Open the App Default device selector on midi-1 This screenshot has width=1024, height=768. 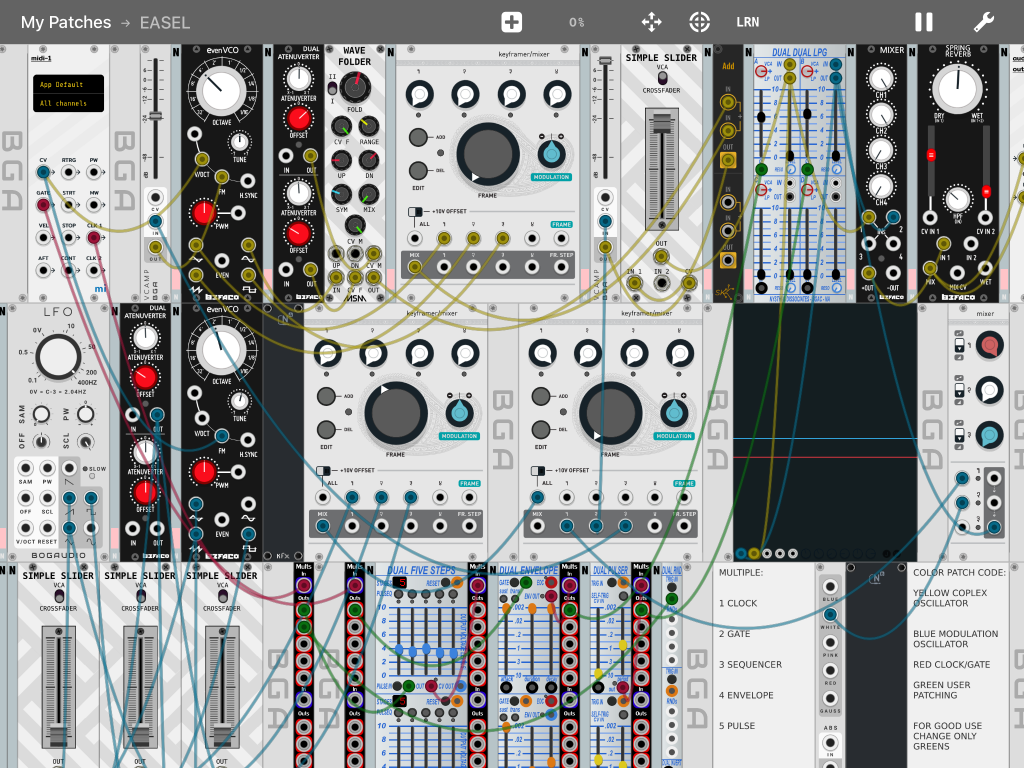[69, 84]
